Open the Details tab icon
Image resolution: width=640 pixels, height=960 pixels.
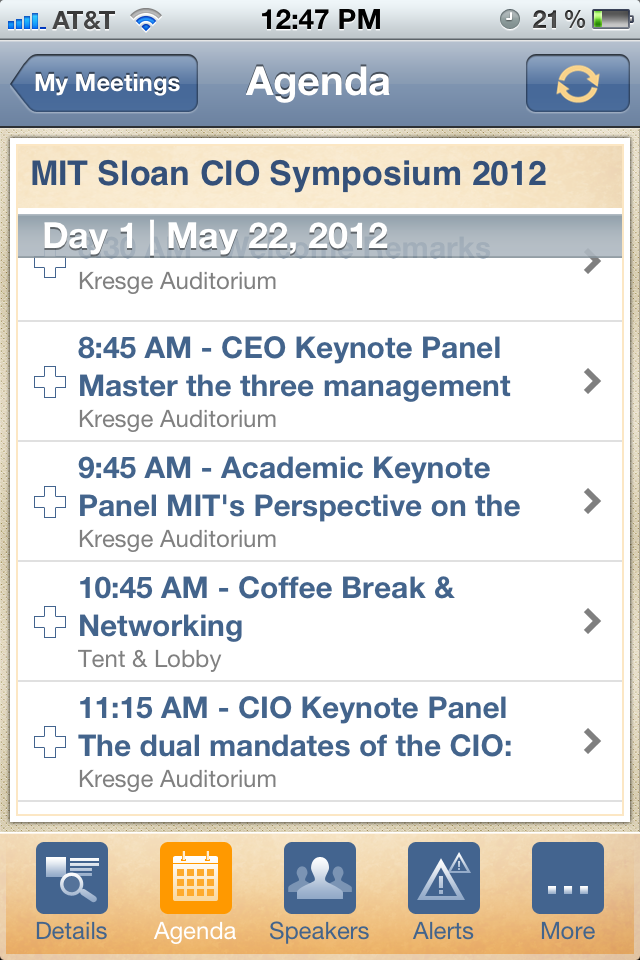[x=72, y=878]
